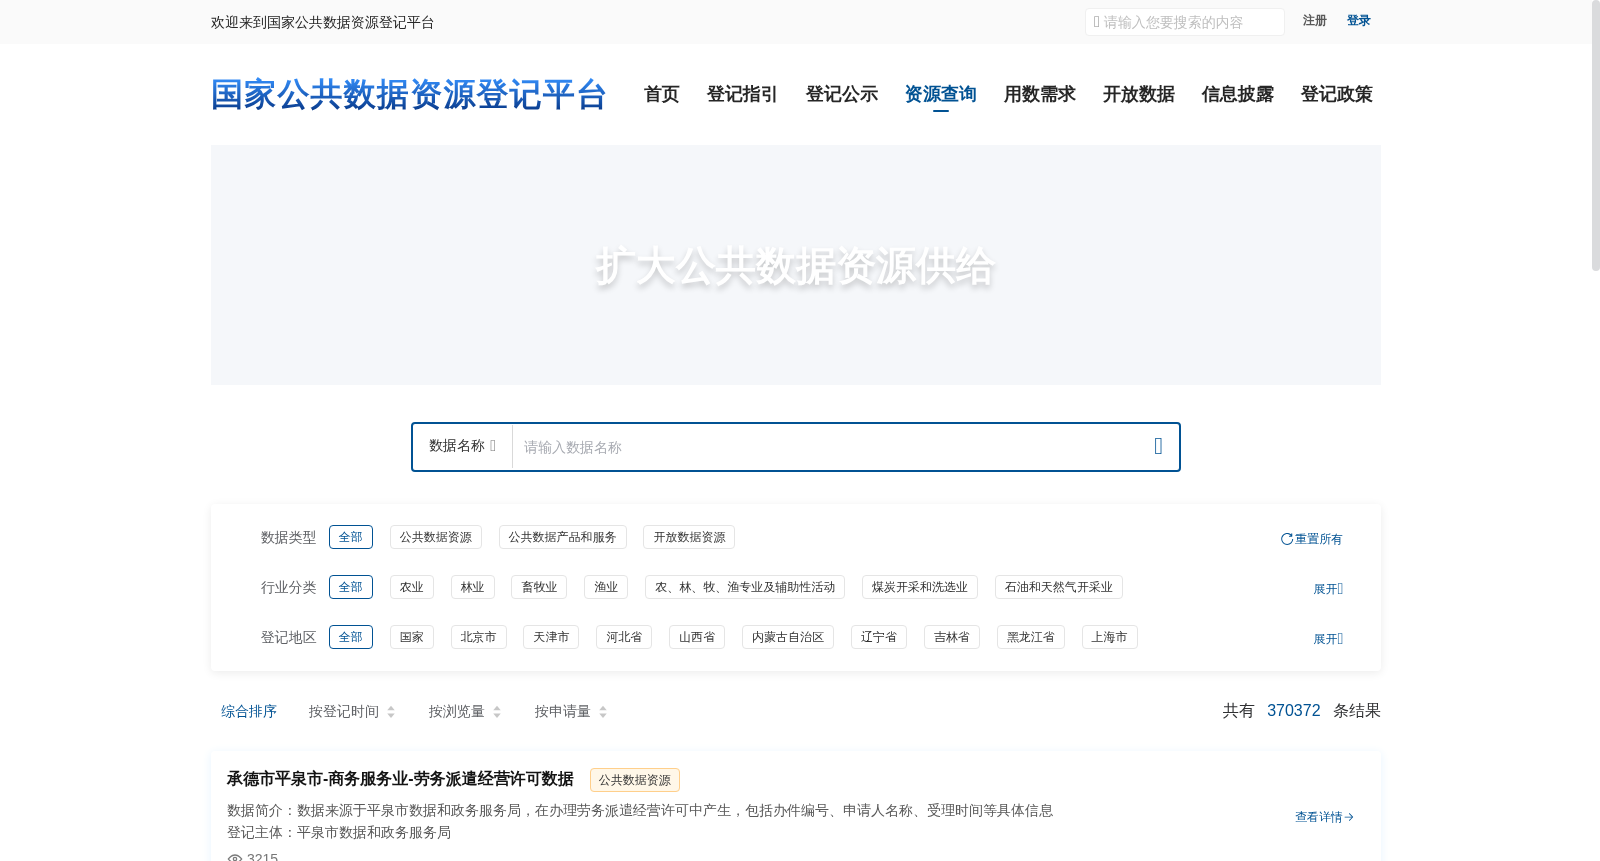Viewport: 1600px width, 861px height.
Task: Filter by 开放数据资源 type
Action: tap(689, 537)
